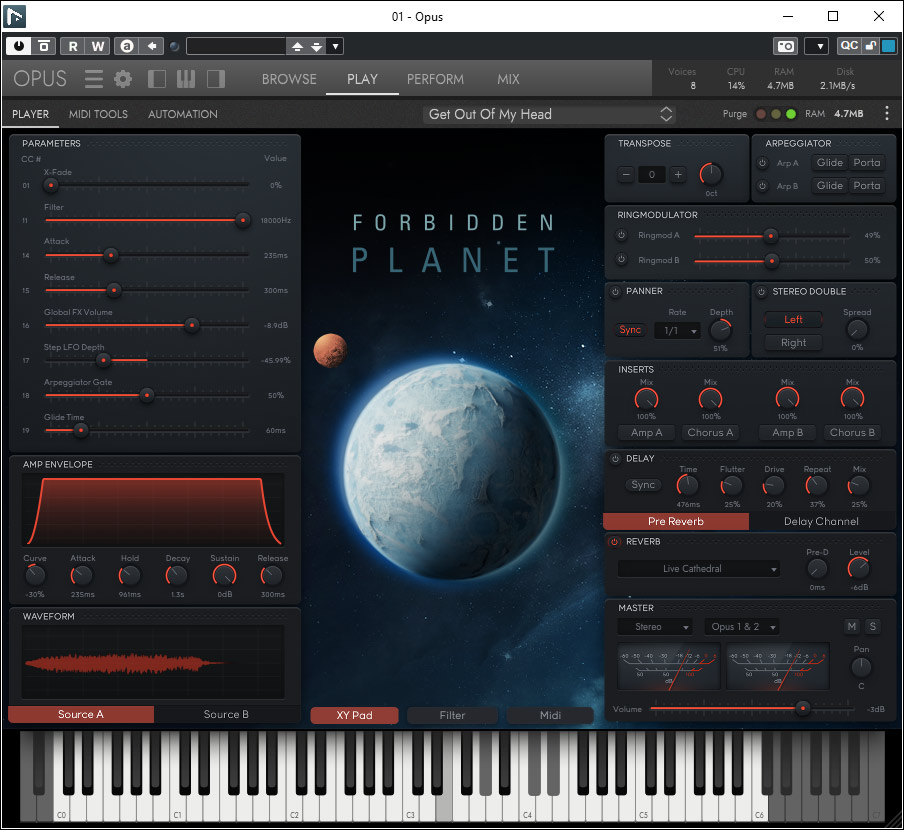Viewport: 904px width, 830px height.
Task: Click the Source B button
Action: point(226,714)
